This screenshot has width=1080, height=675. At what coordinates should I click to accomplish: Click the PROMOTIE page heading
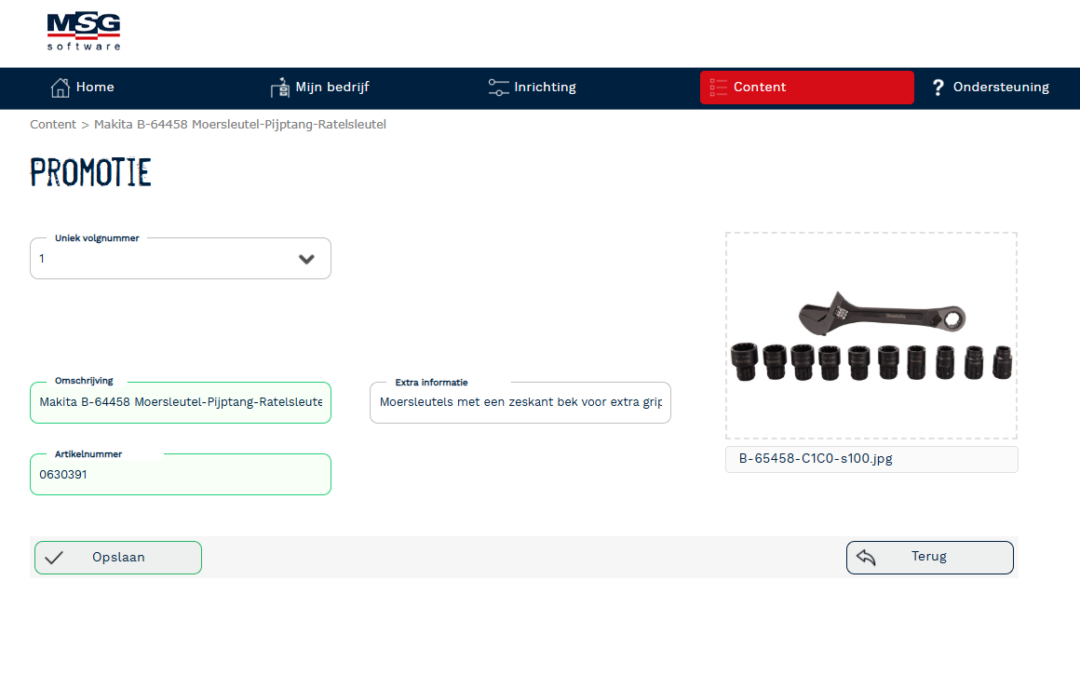90,172
